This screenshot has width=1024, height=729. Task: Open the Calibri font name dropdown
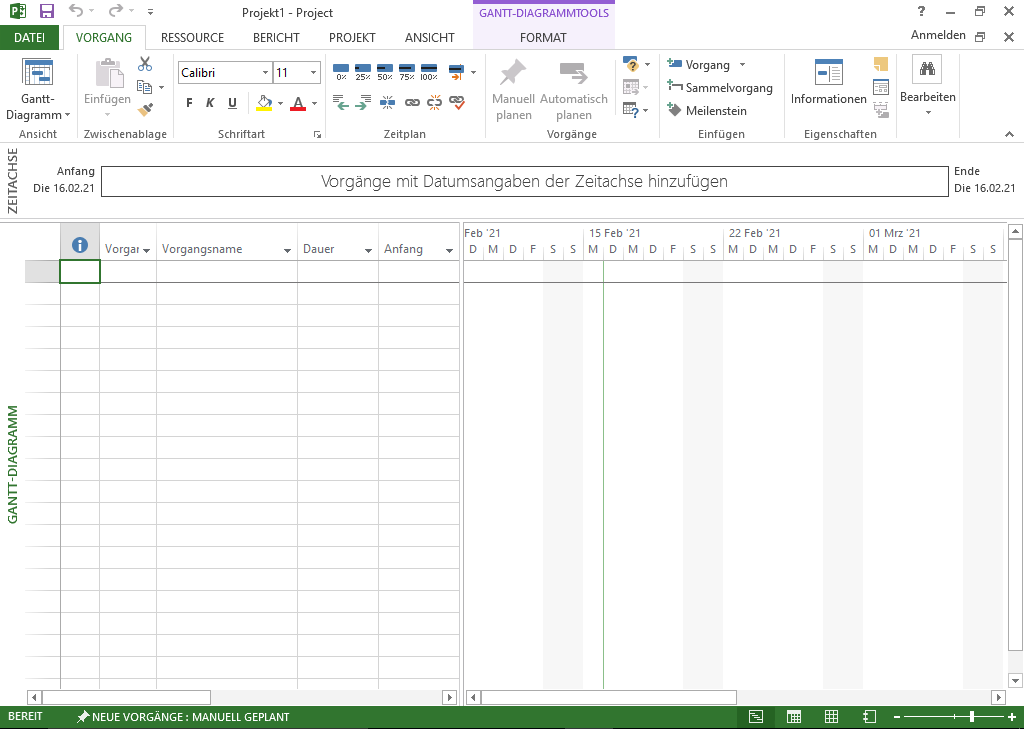pyautogui.click(x=265, y=73)
